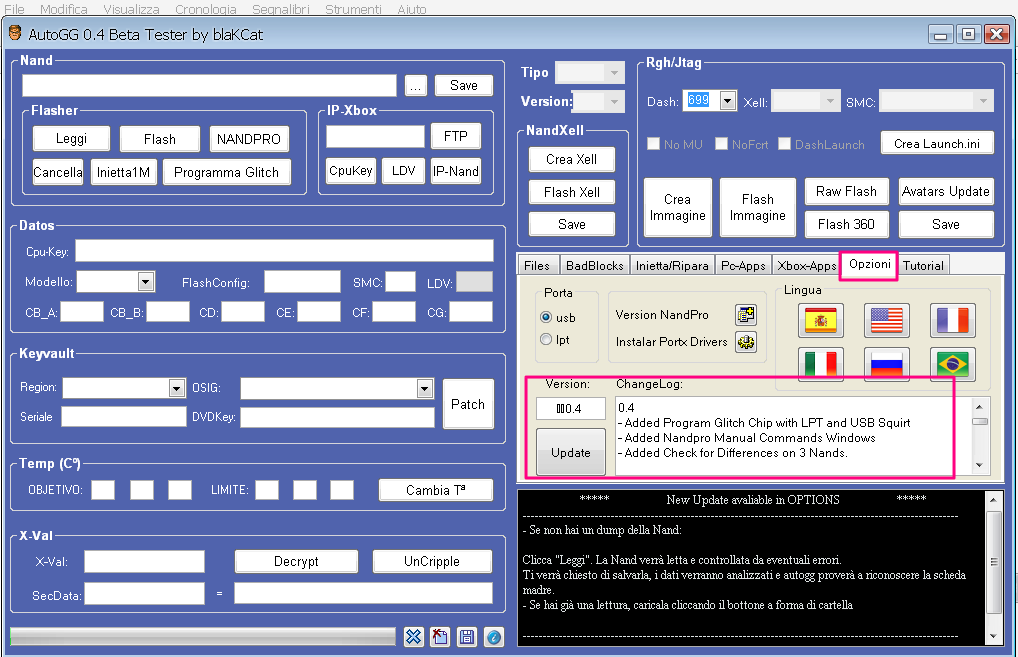Click the UnCripple button
1018x657 pixels.
coord(432,561)
